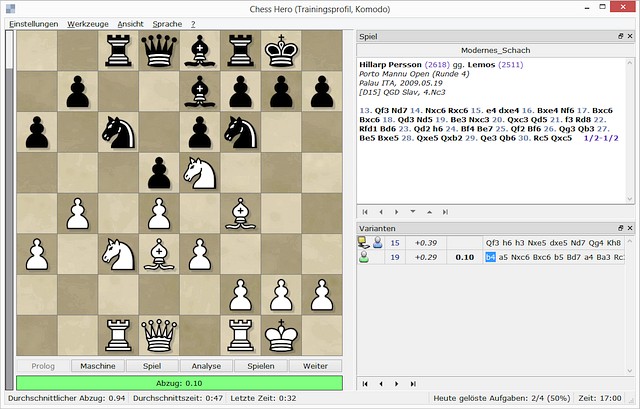Click the Zeit: 17:00 status entry
This screenshot has width=640, height=409.
(600, 398)
